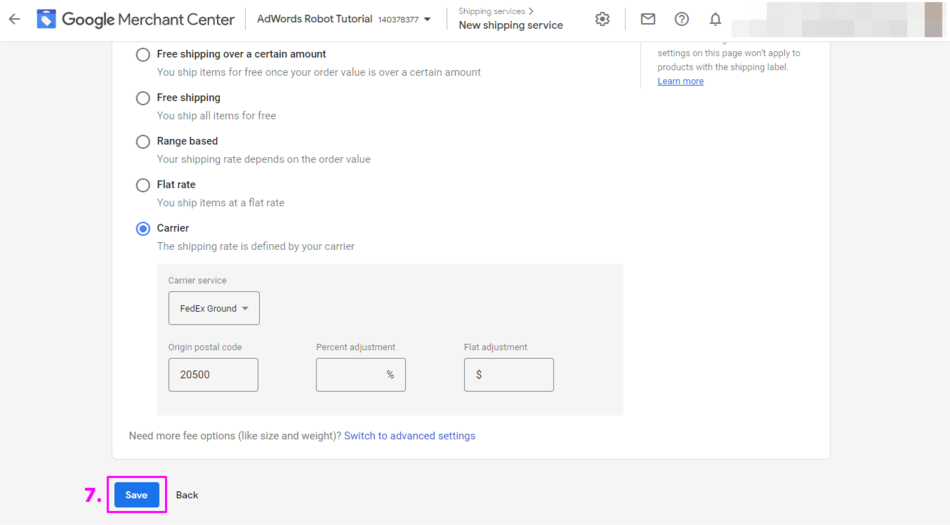Click the Save button

[x=137, y=495]
